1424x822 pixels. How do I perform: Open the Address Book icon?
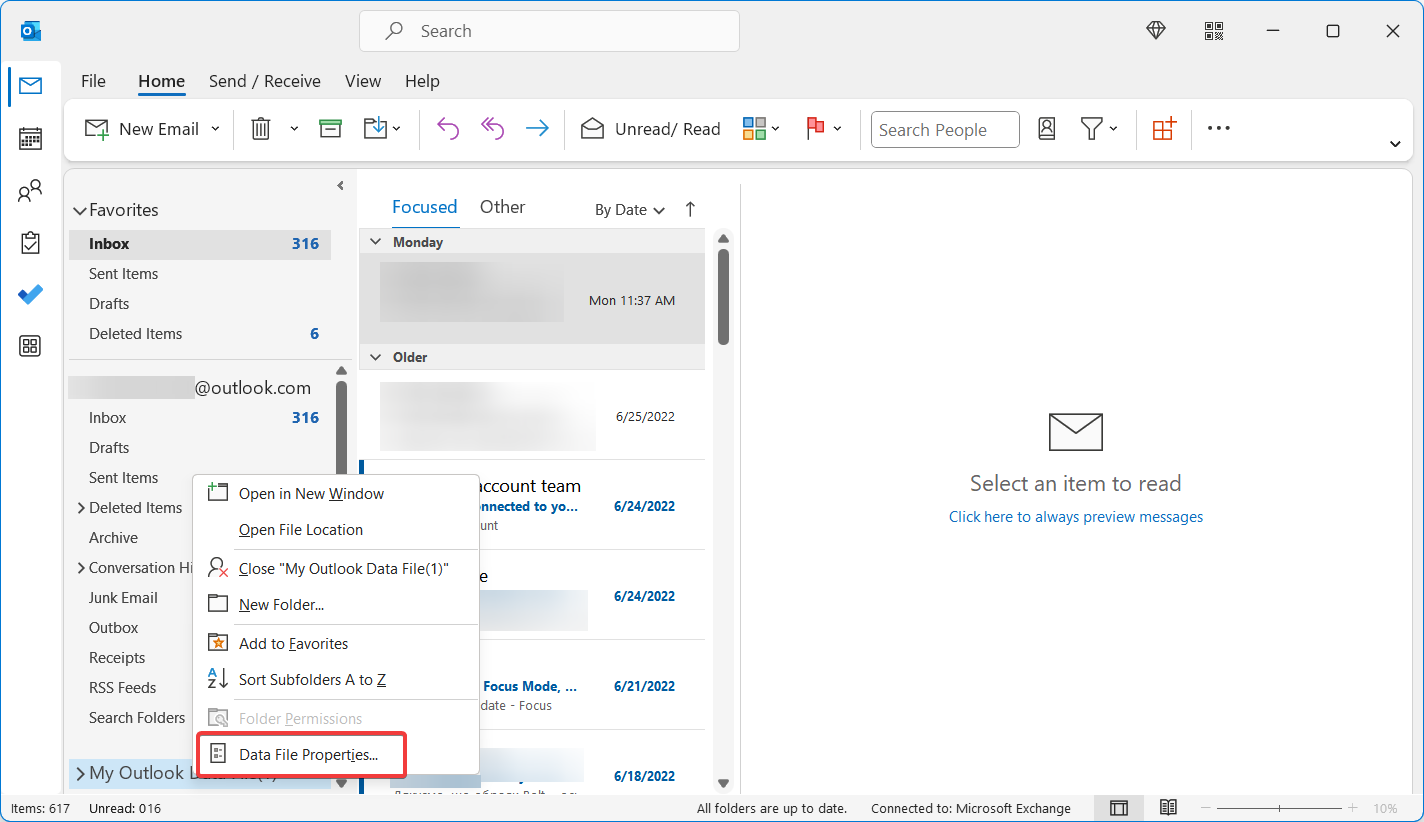coord(1047,129)
